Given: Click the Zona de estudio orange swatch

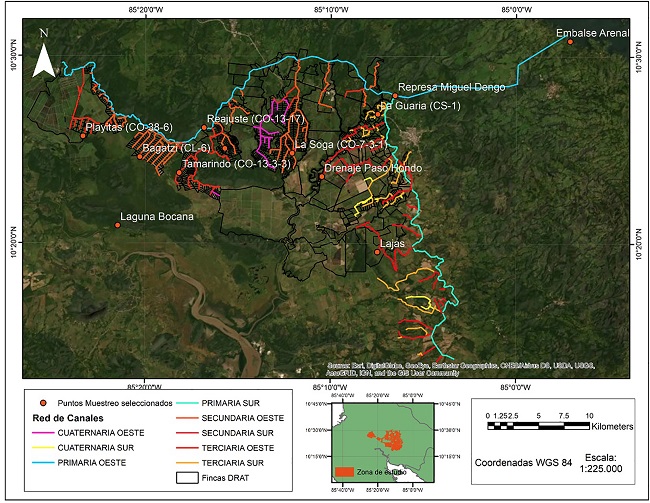Looking at the screenshot, I should (346, 469).
